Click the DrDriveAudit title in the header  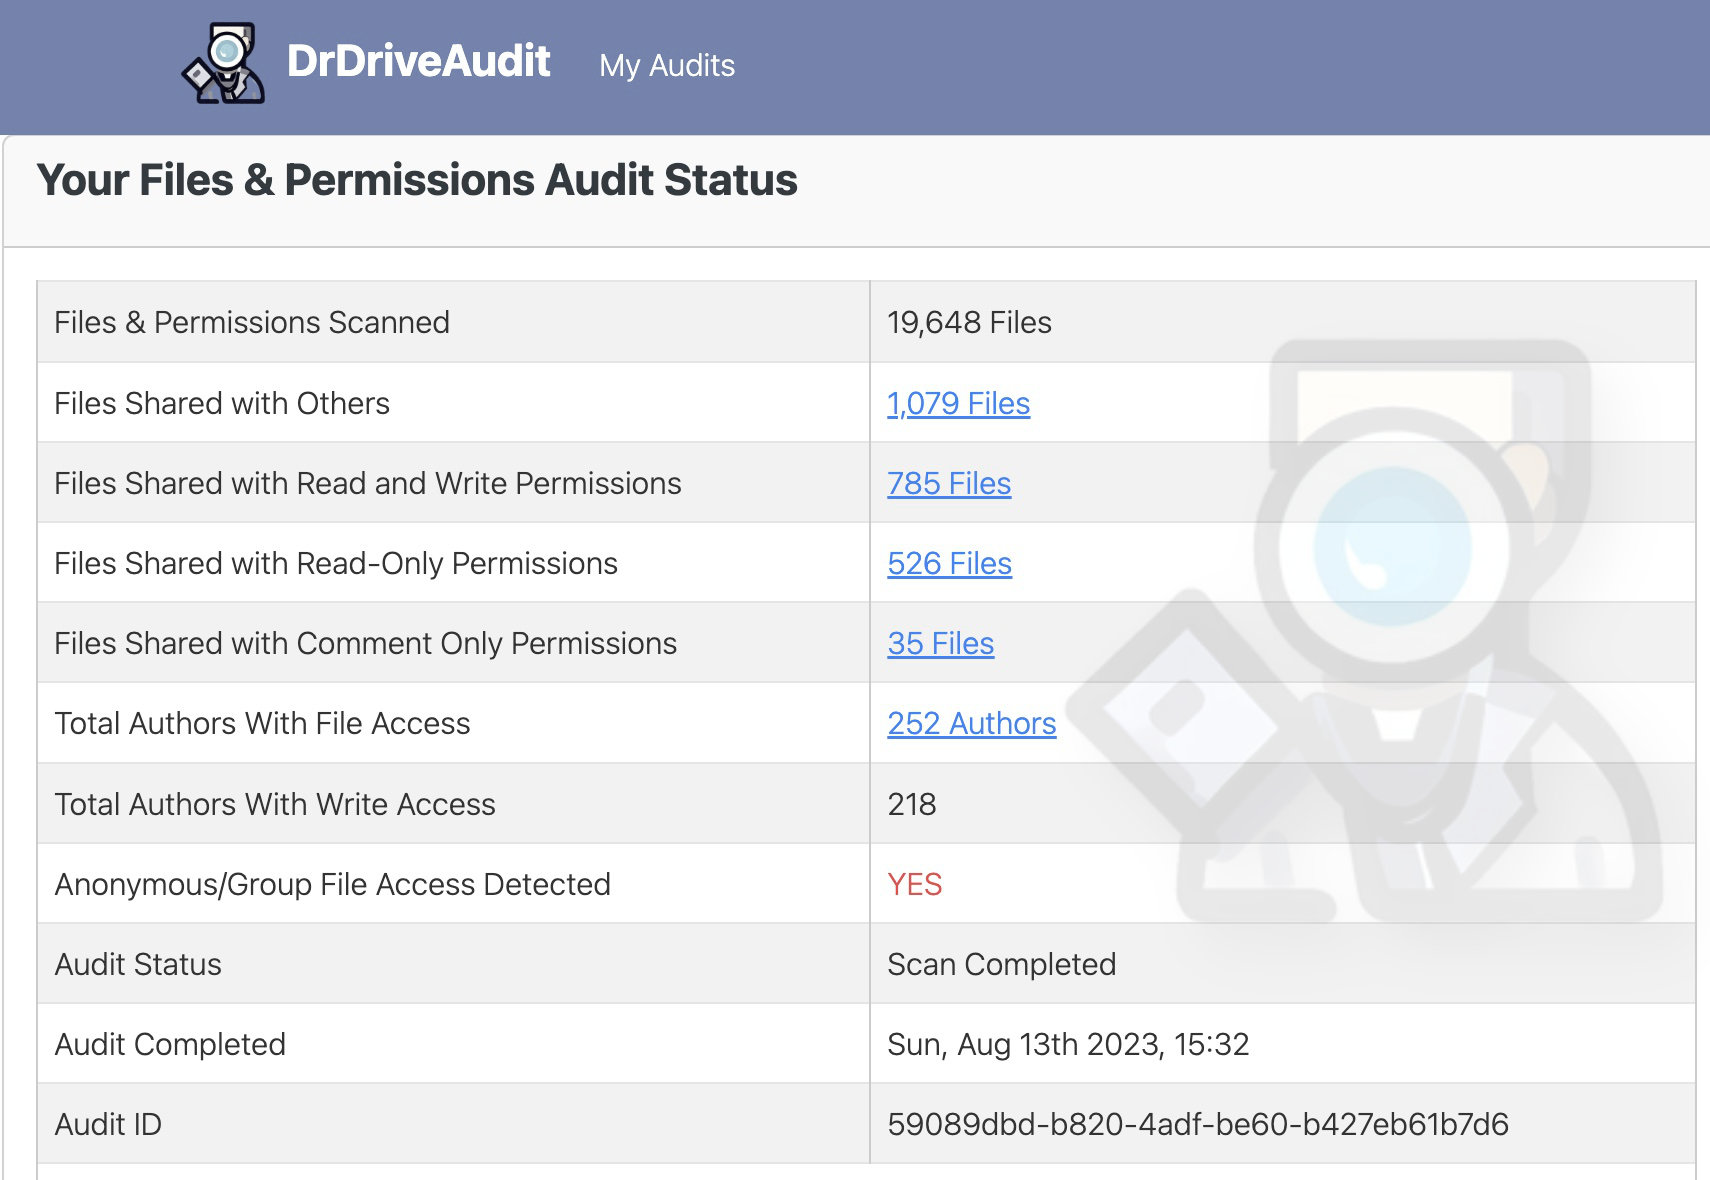418,62
